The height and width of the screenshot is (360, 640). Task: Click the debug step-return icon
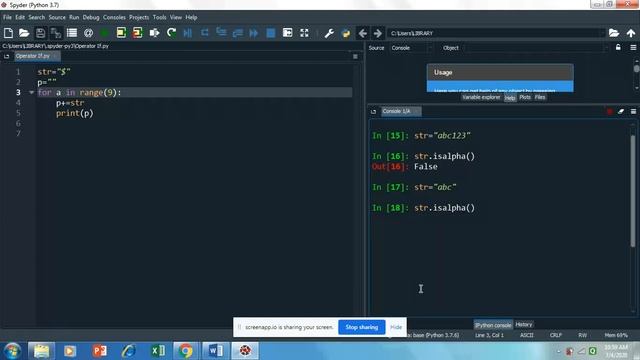coord(238,33)
